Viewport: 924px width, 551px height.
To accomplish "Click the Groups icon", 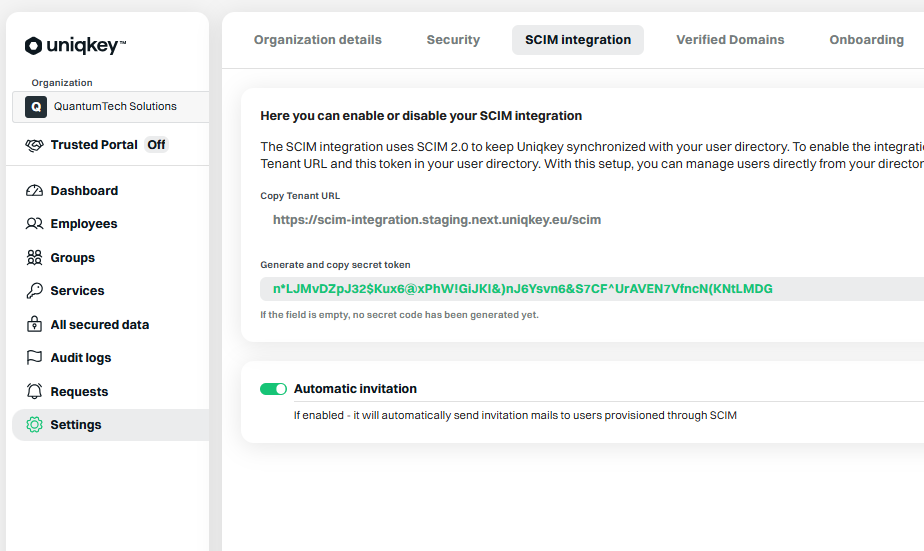I will tap(34, 258).
